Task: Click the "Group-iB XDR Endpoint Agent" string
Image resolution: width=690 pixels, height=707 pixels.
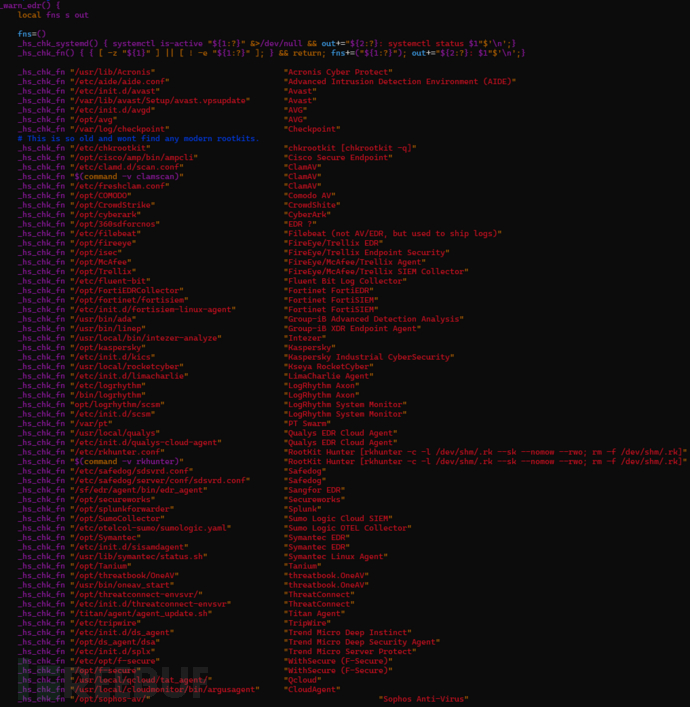Action: (352, 327)
